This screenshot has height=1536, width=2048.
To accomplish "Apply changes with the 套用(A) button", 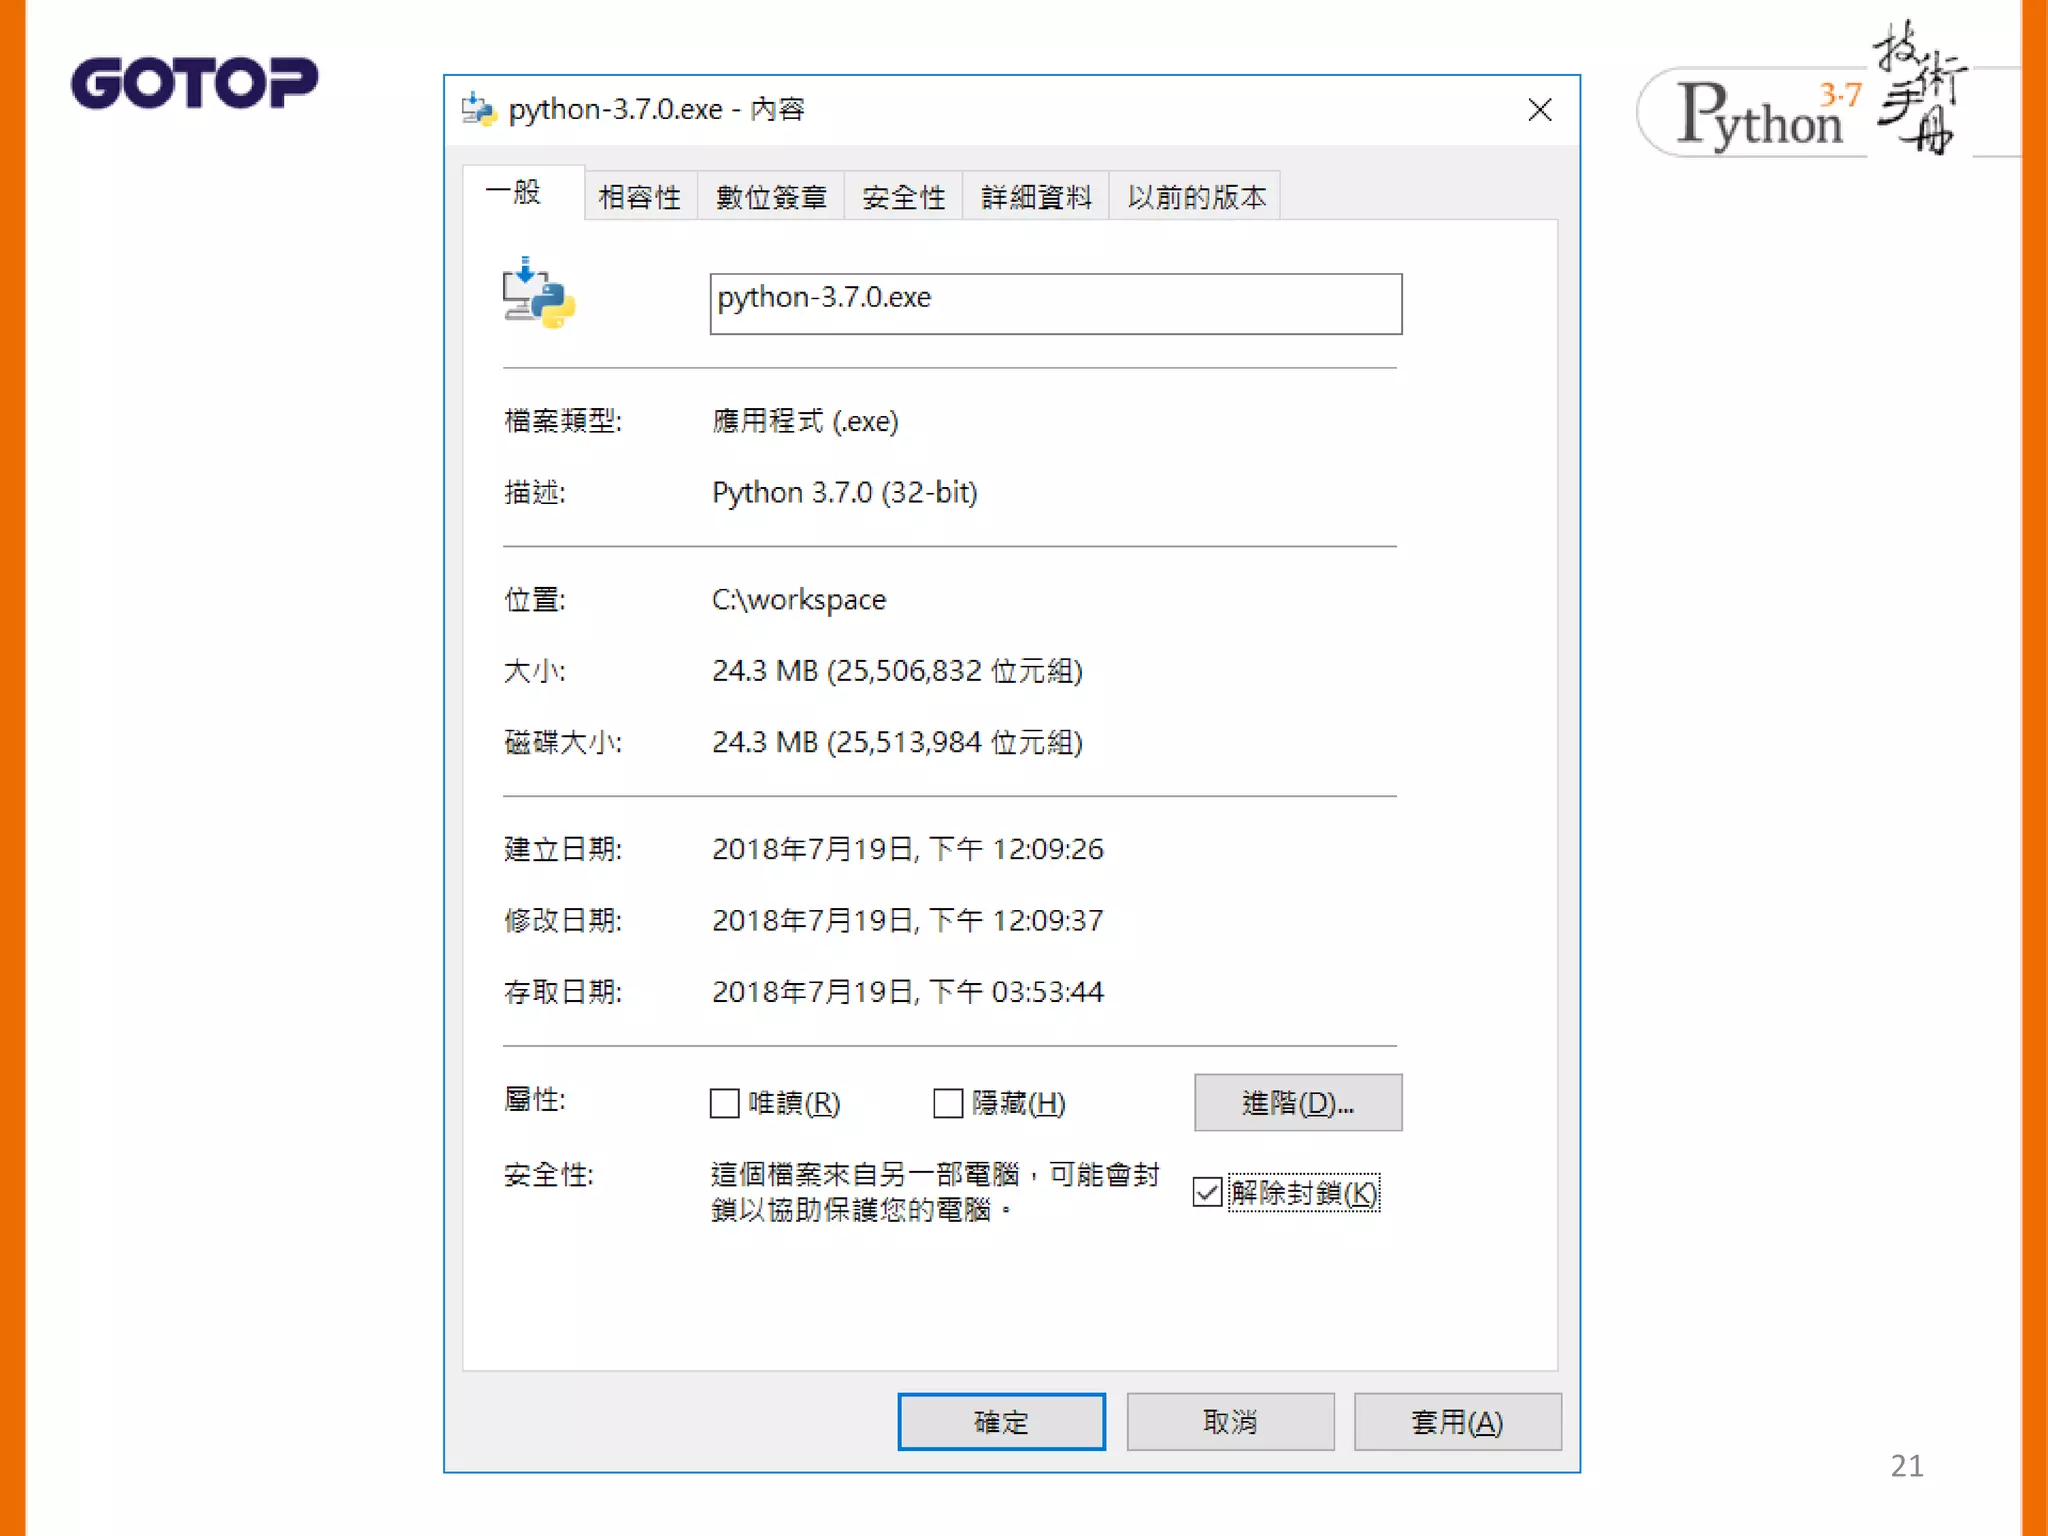I will coord(1456,1421).
